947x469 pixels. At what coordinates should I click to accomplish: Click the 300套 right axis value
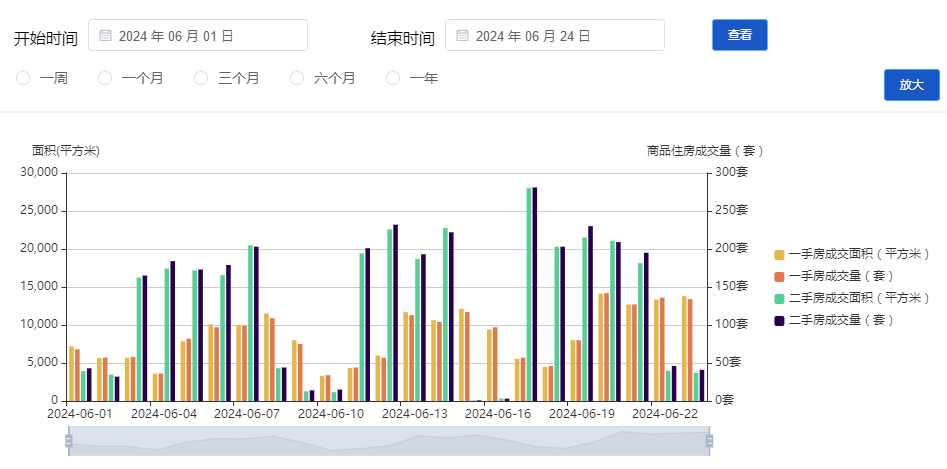[732, 173]
